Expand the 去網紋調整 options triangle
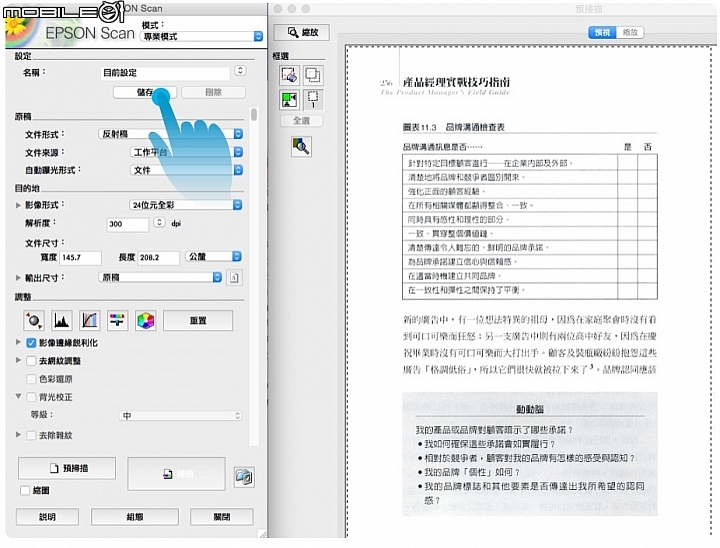 [x=18, y=360]
